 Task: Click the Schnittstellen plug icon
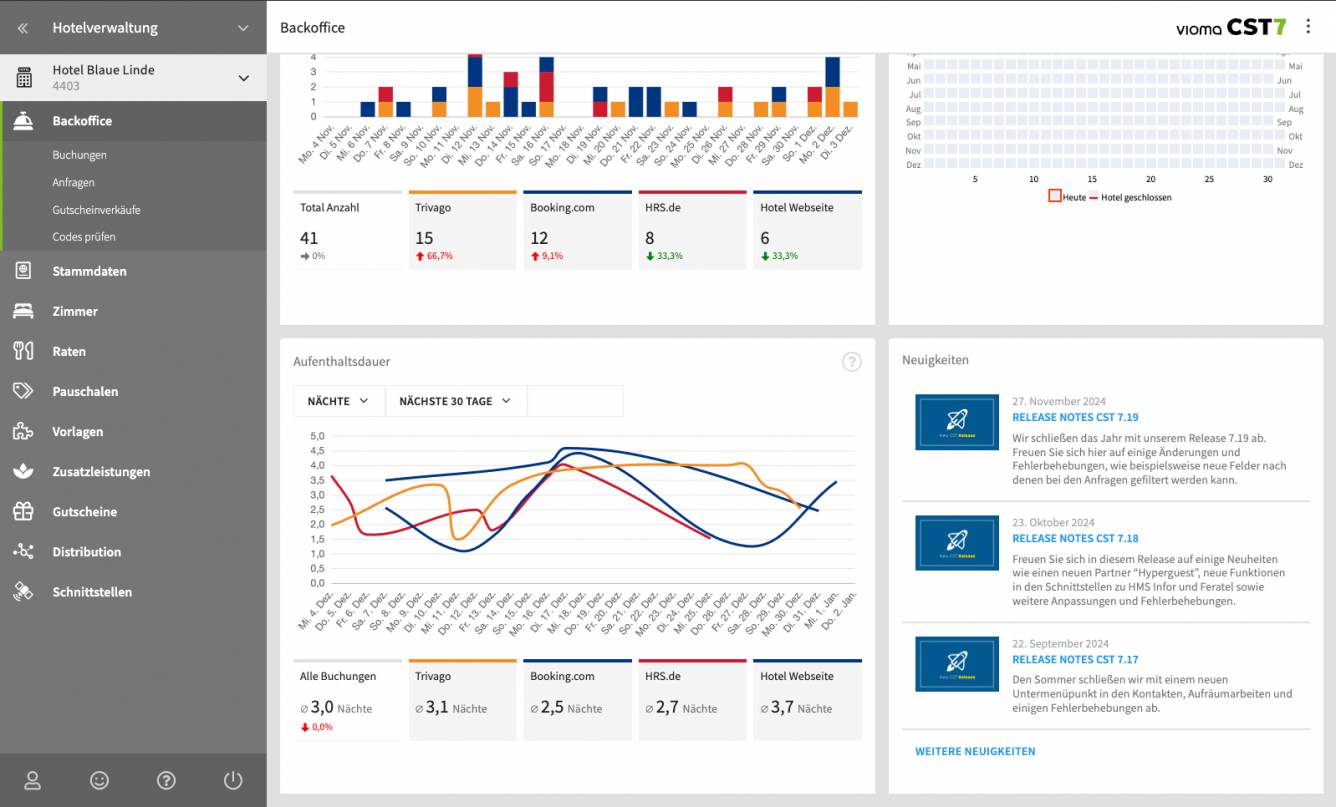23,591
